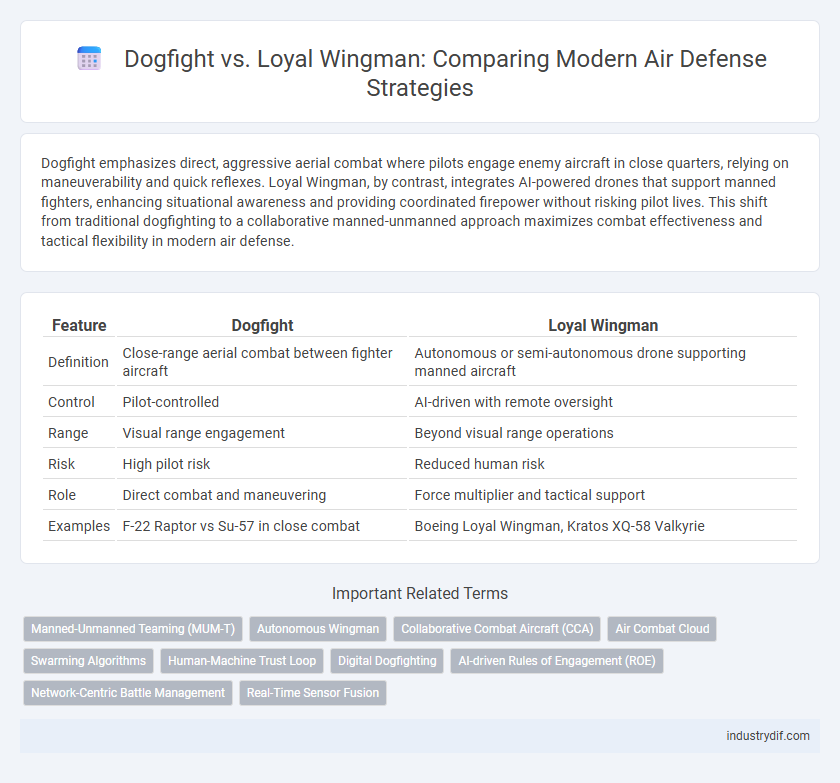Click 'F-22 Raptor vs Su-57' cell
This screenshot has width=840, height=783.
262,526
